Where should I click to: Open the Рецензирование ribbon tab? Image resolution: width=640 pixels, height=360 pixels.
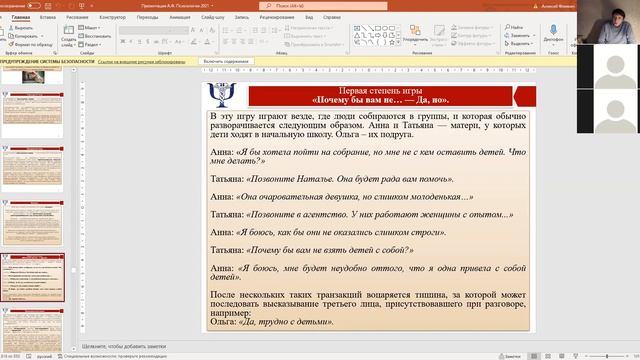pos(277,18)
